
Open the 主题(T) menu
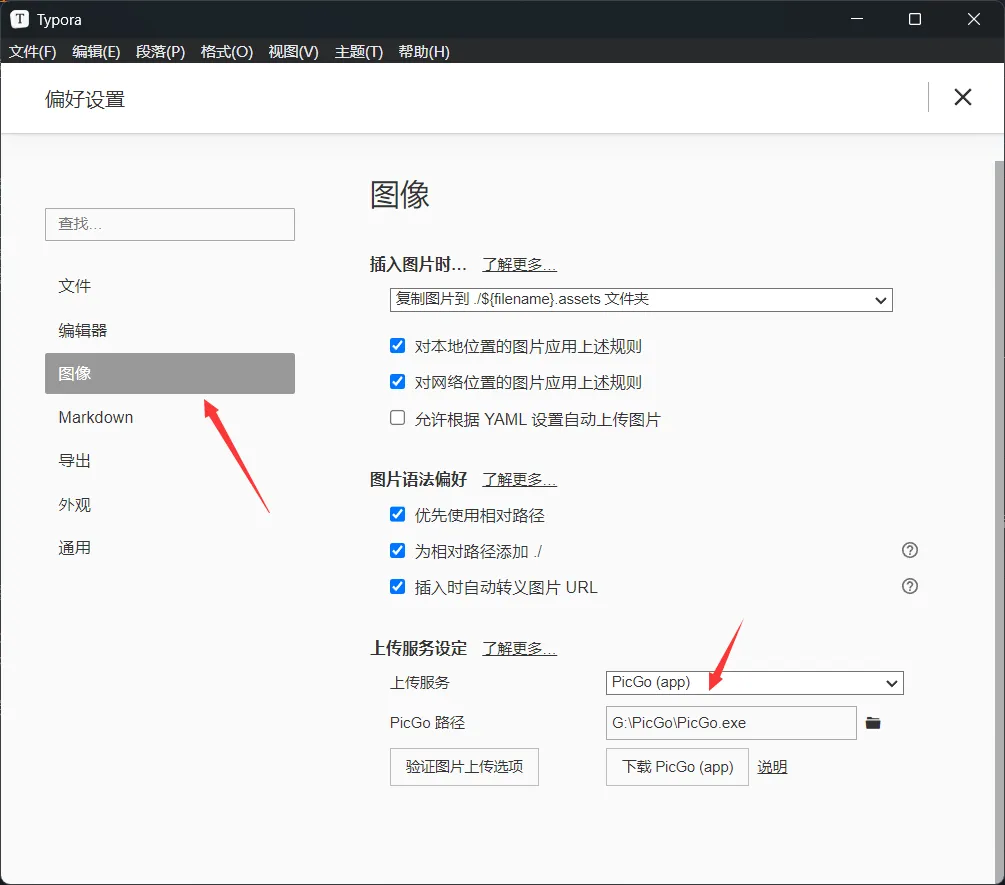coord(358,51)
